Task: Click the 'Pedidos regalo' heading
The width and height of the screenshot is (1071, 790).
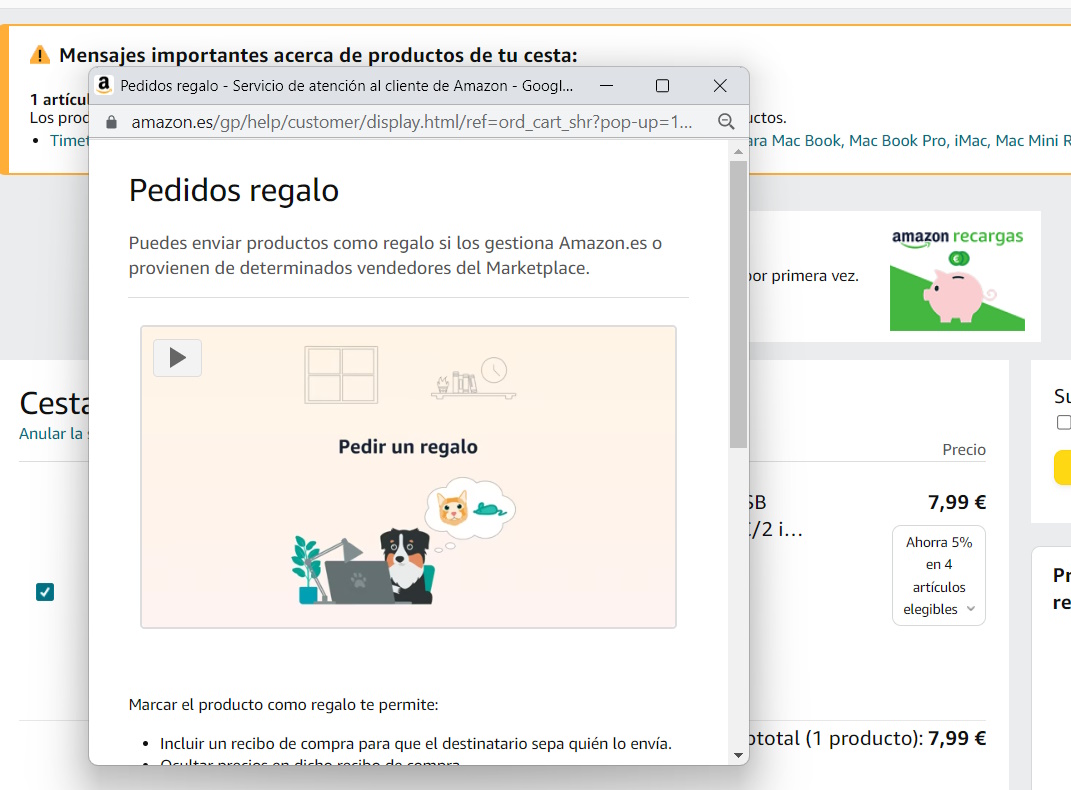Action: coord(234,190)
